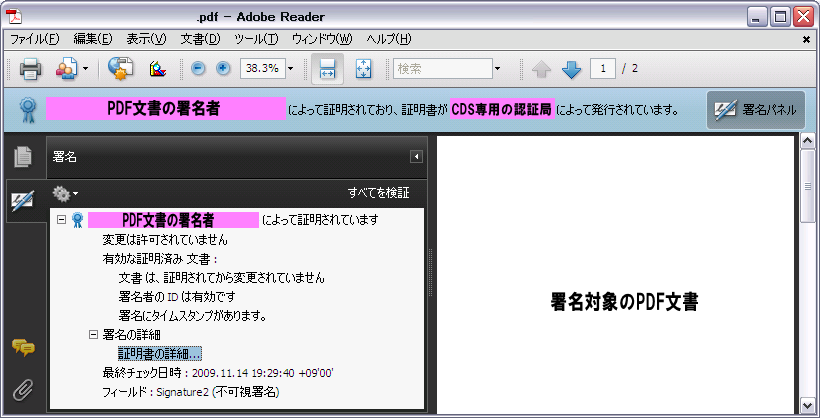Go to previous page with up arrow
This screenshot has width=820, height=418.
click(x=541, y=69)
